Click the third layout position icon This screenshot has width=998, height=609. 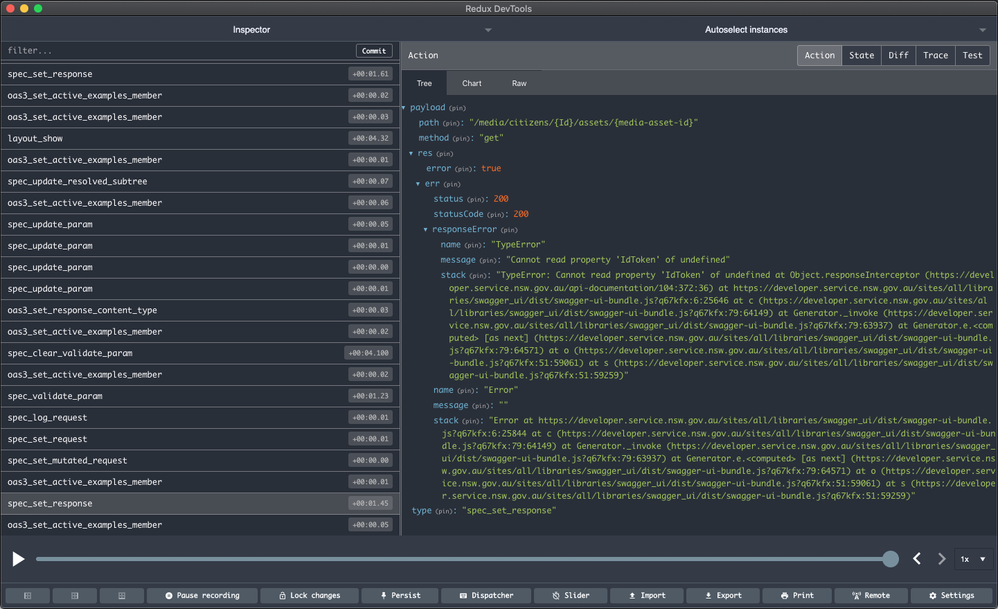pos(122,595)
